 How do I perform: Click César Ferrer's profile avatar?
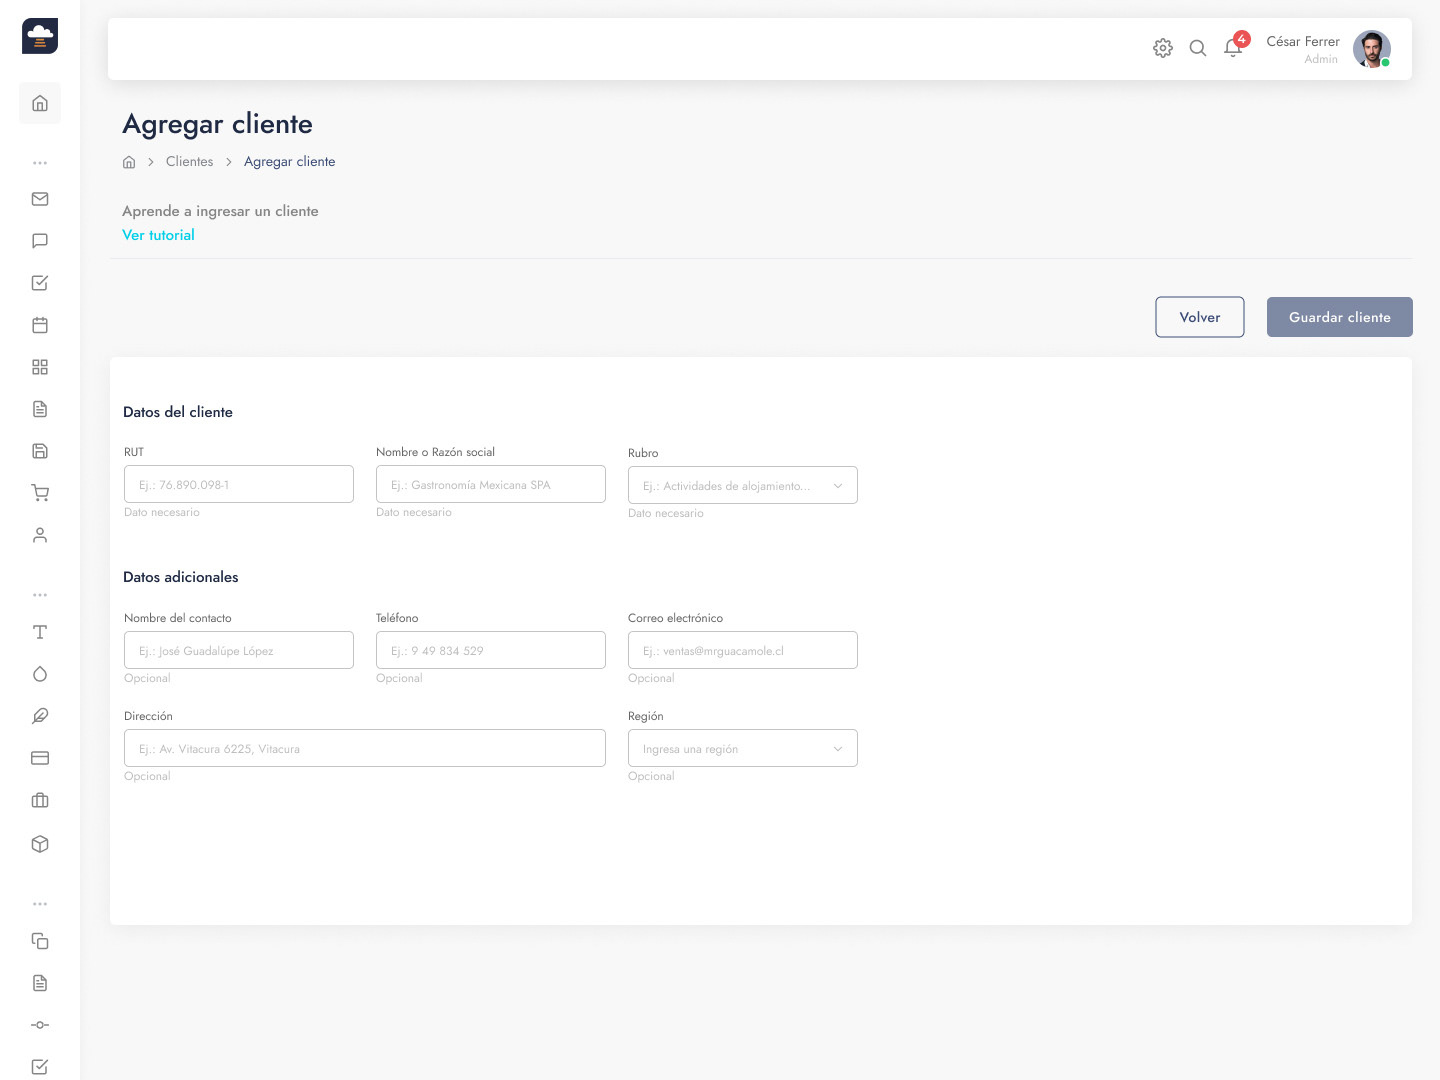(1372, 49)
